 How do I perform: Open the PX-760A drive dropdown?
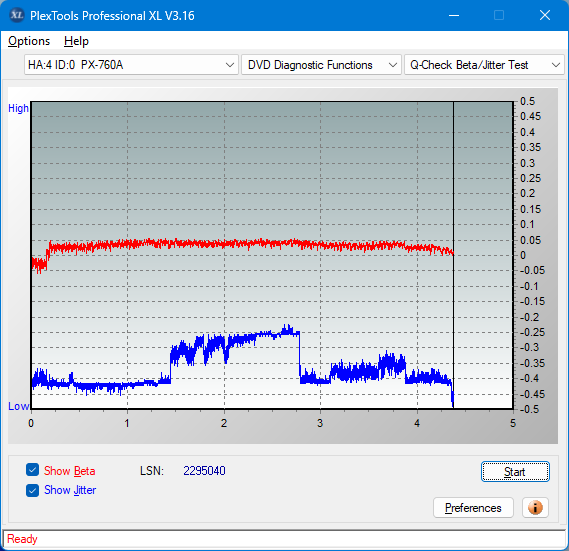tap(131, 65)
